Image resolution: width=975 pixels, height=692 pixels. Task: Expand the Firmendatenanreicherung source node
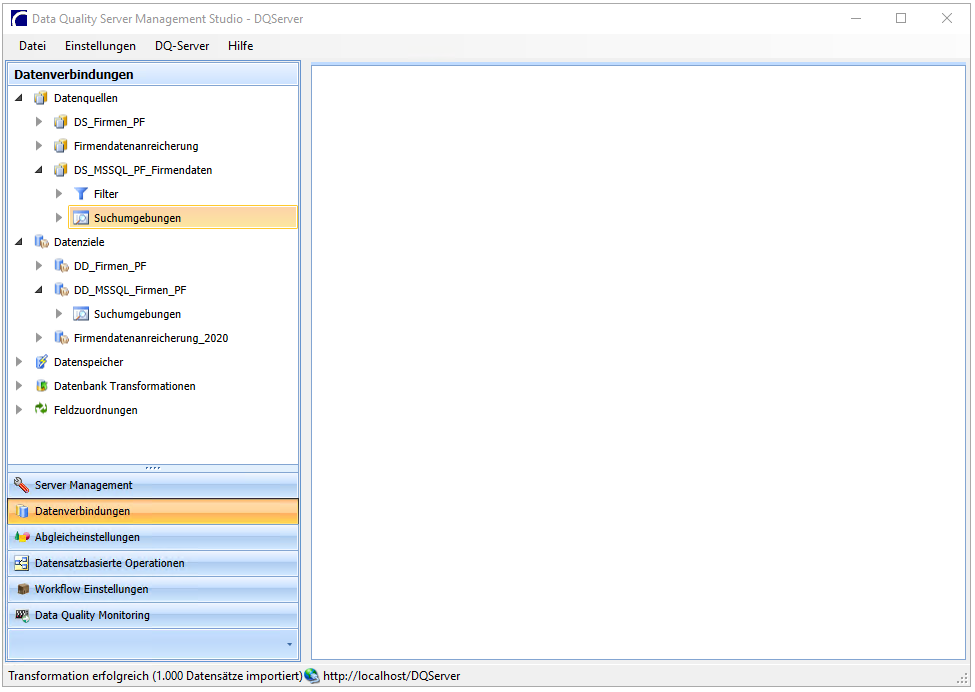[x=39, y=146]
